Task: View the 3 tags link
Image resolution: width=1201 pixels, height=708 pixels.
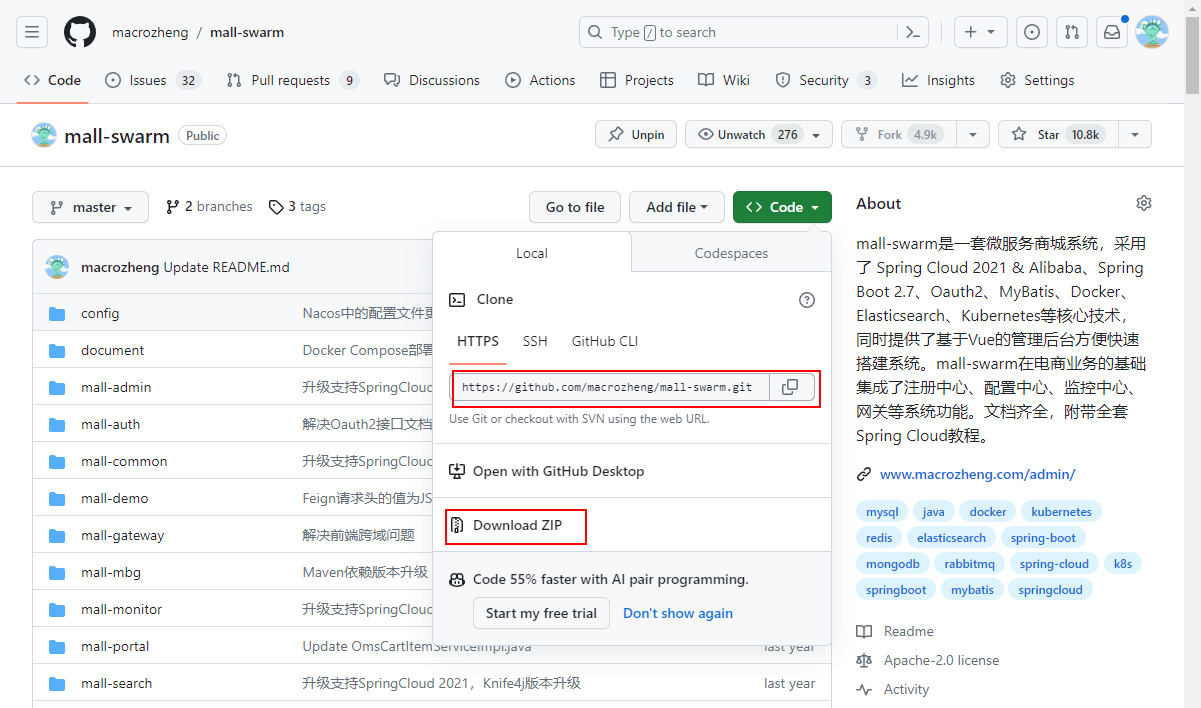Action: click(297, 206)
